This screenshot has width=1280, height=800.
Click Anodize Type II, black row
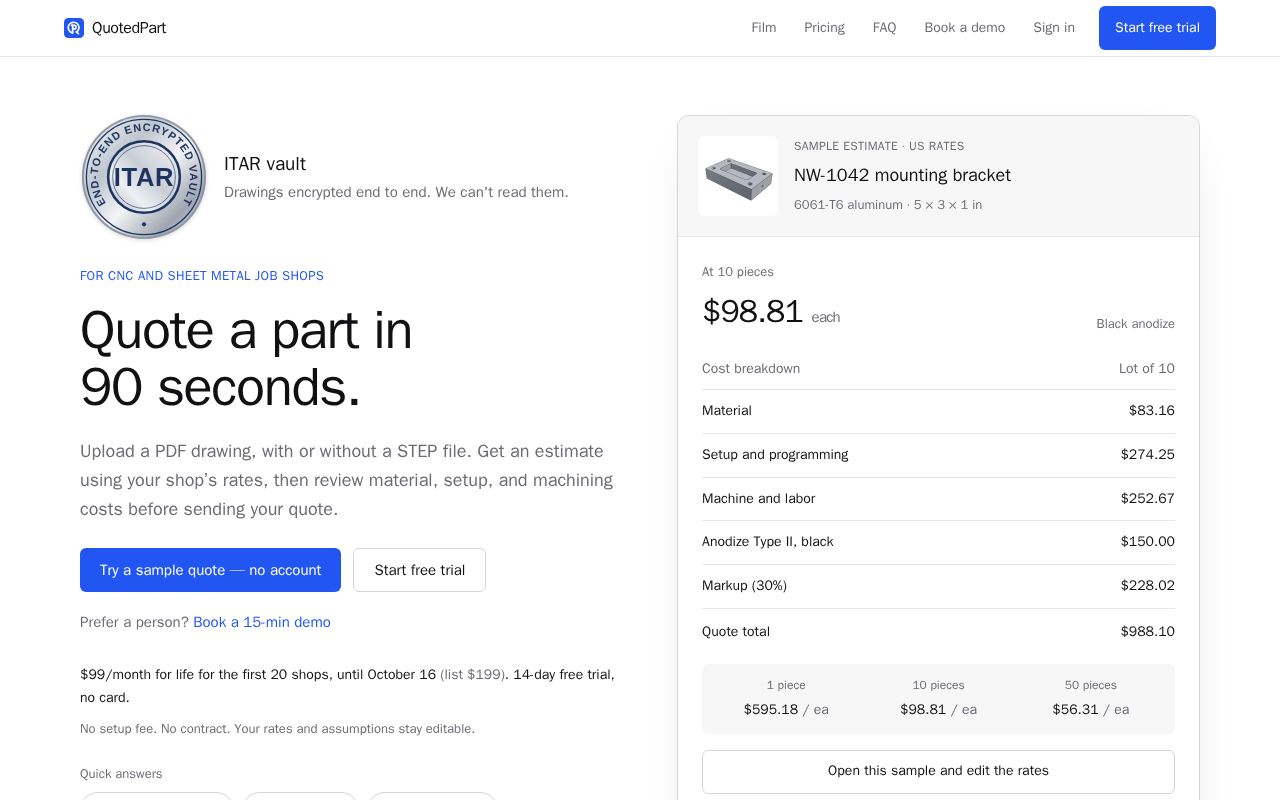(938, 542)
